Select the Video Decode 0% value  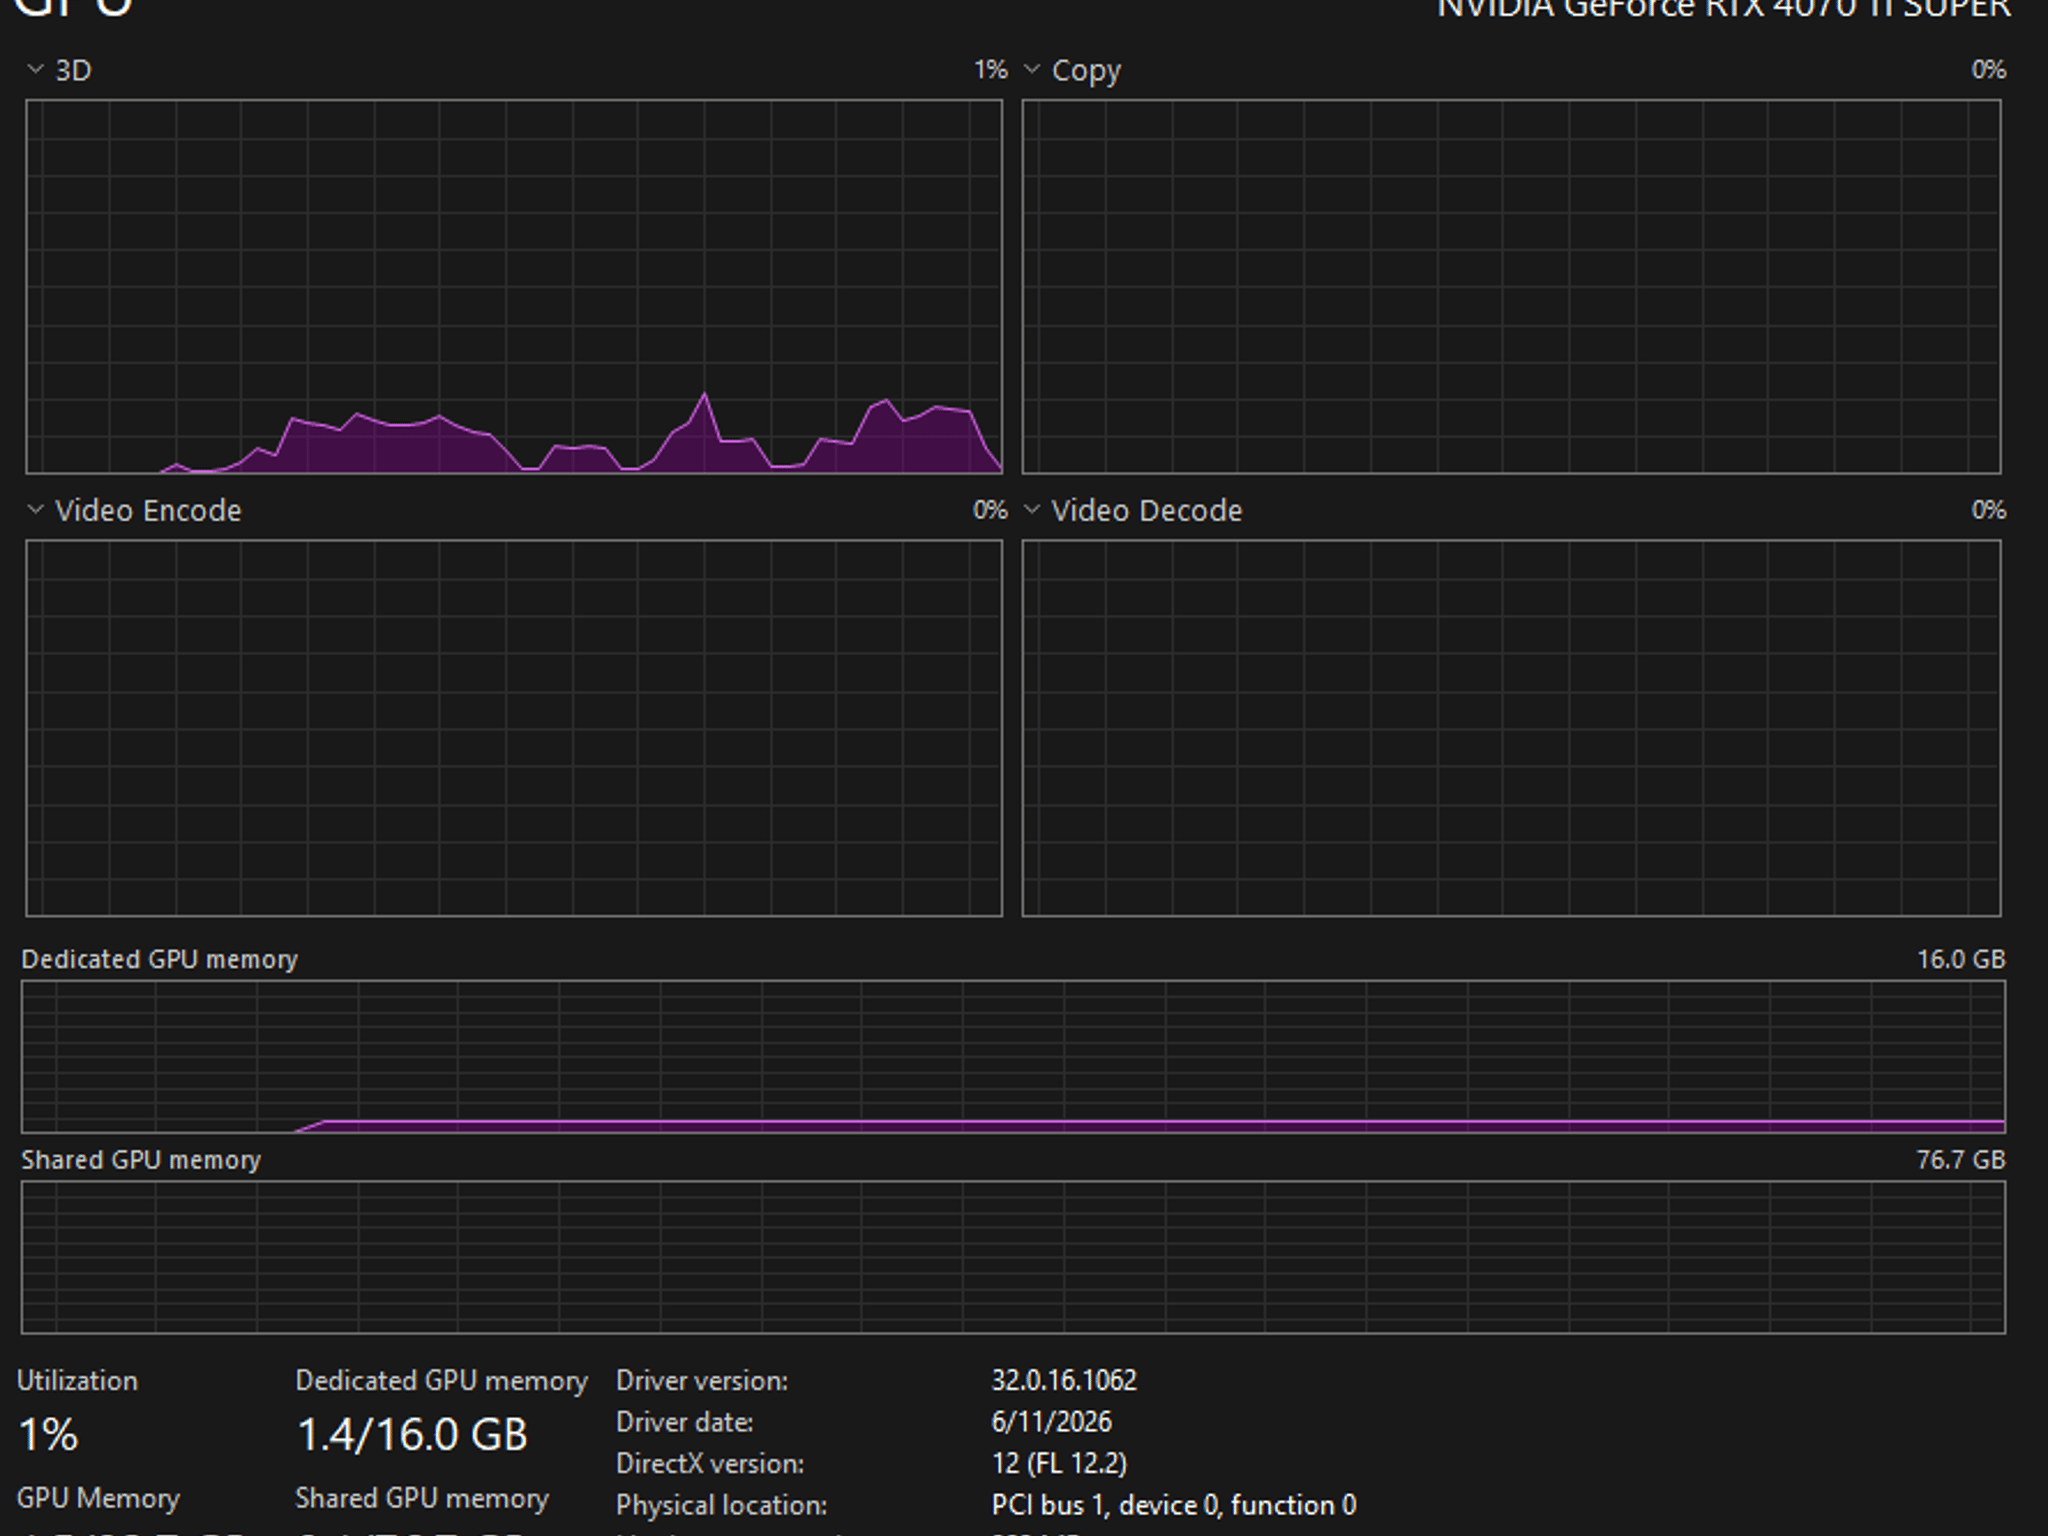(x=1988, y=510)
